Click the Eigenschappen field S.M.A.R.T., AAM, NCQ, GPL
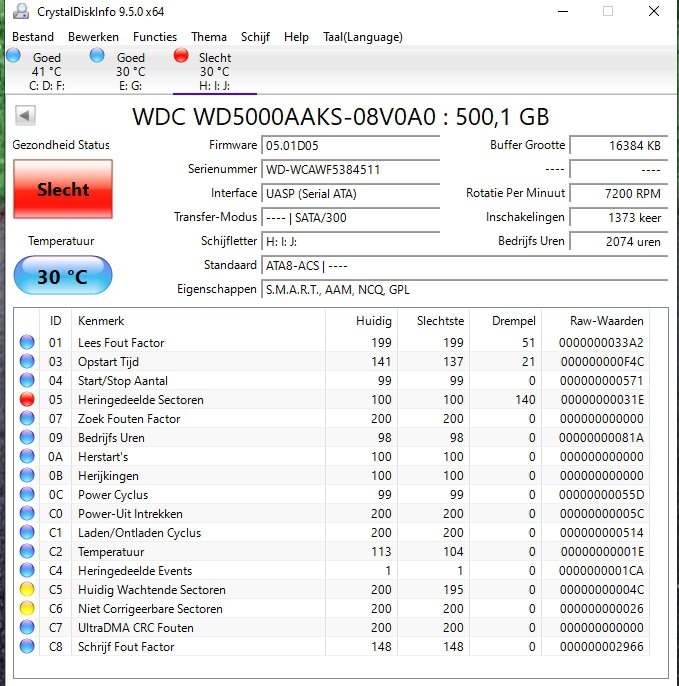The width and height of the screenshot is (679, 686). pos(465,290)
